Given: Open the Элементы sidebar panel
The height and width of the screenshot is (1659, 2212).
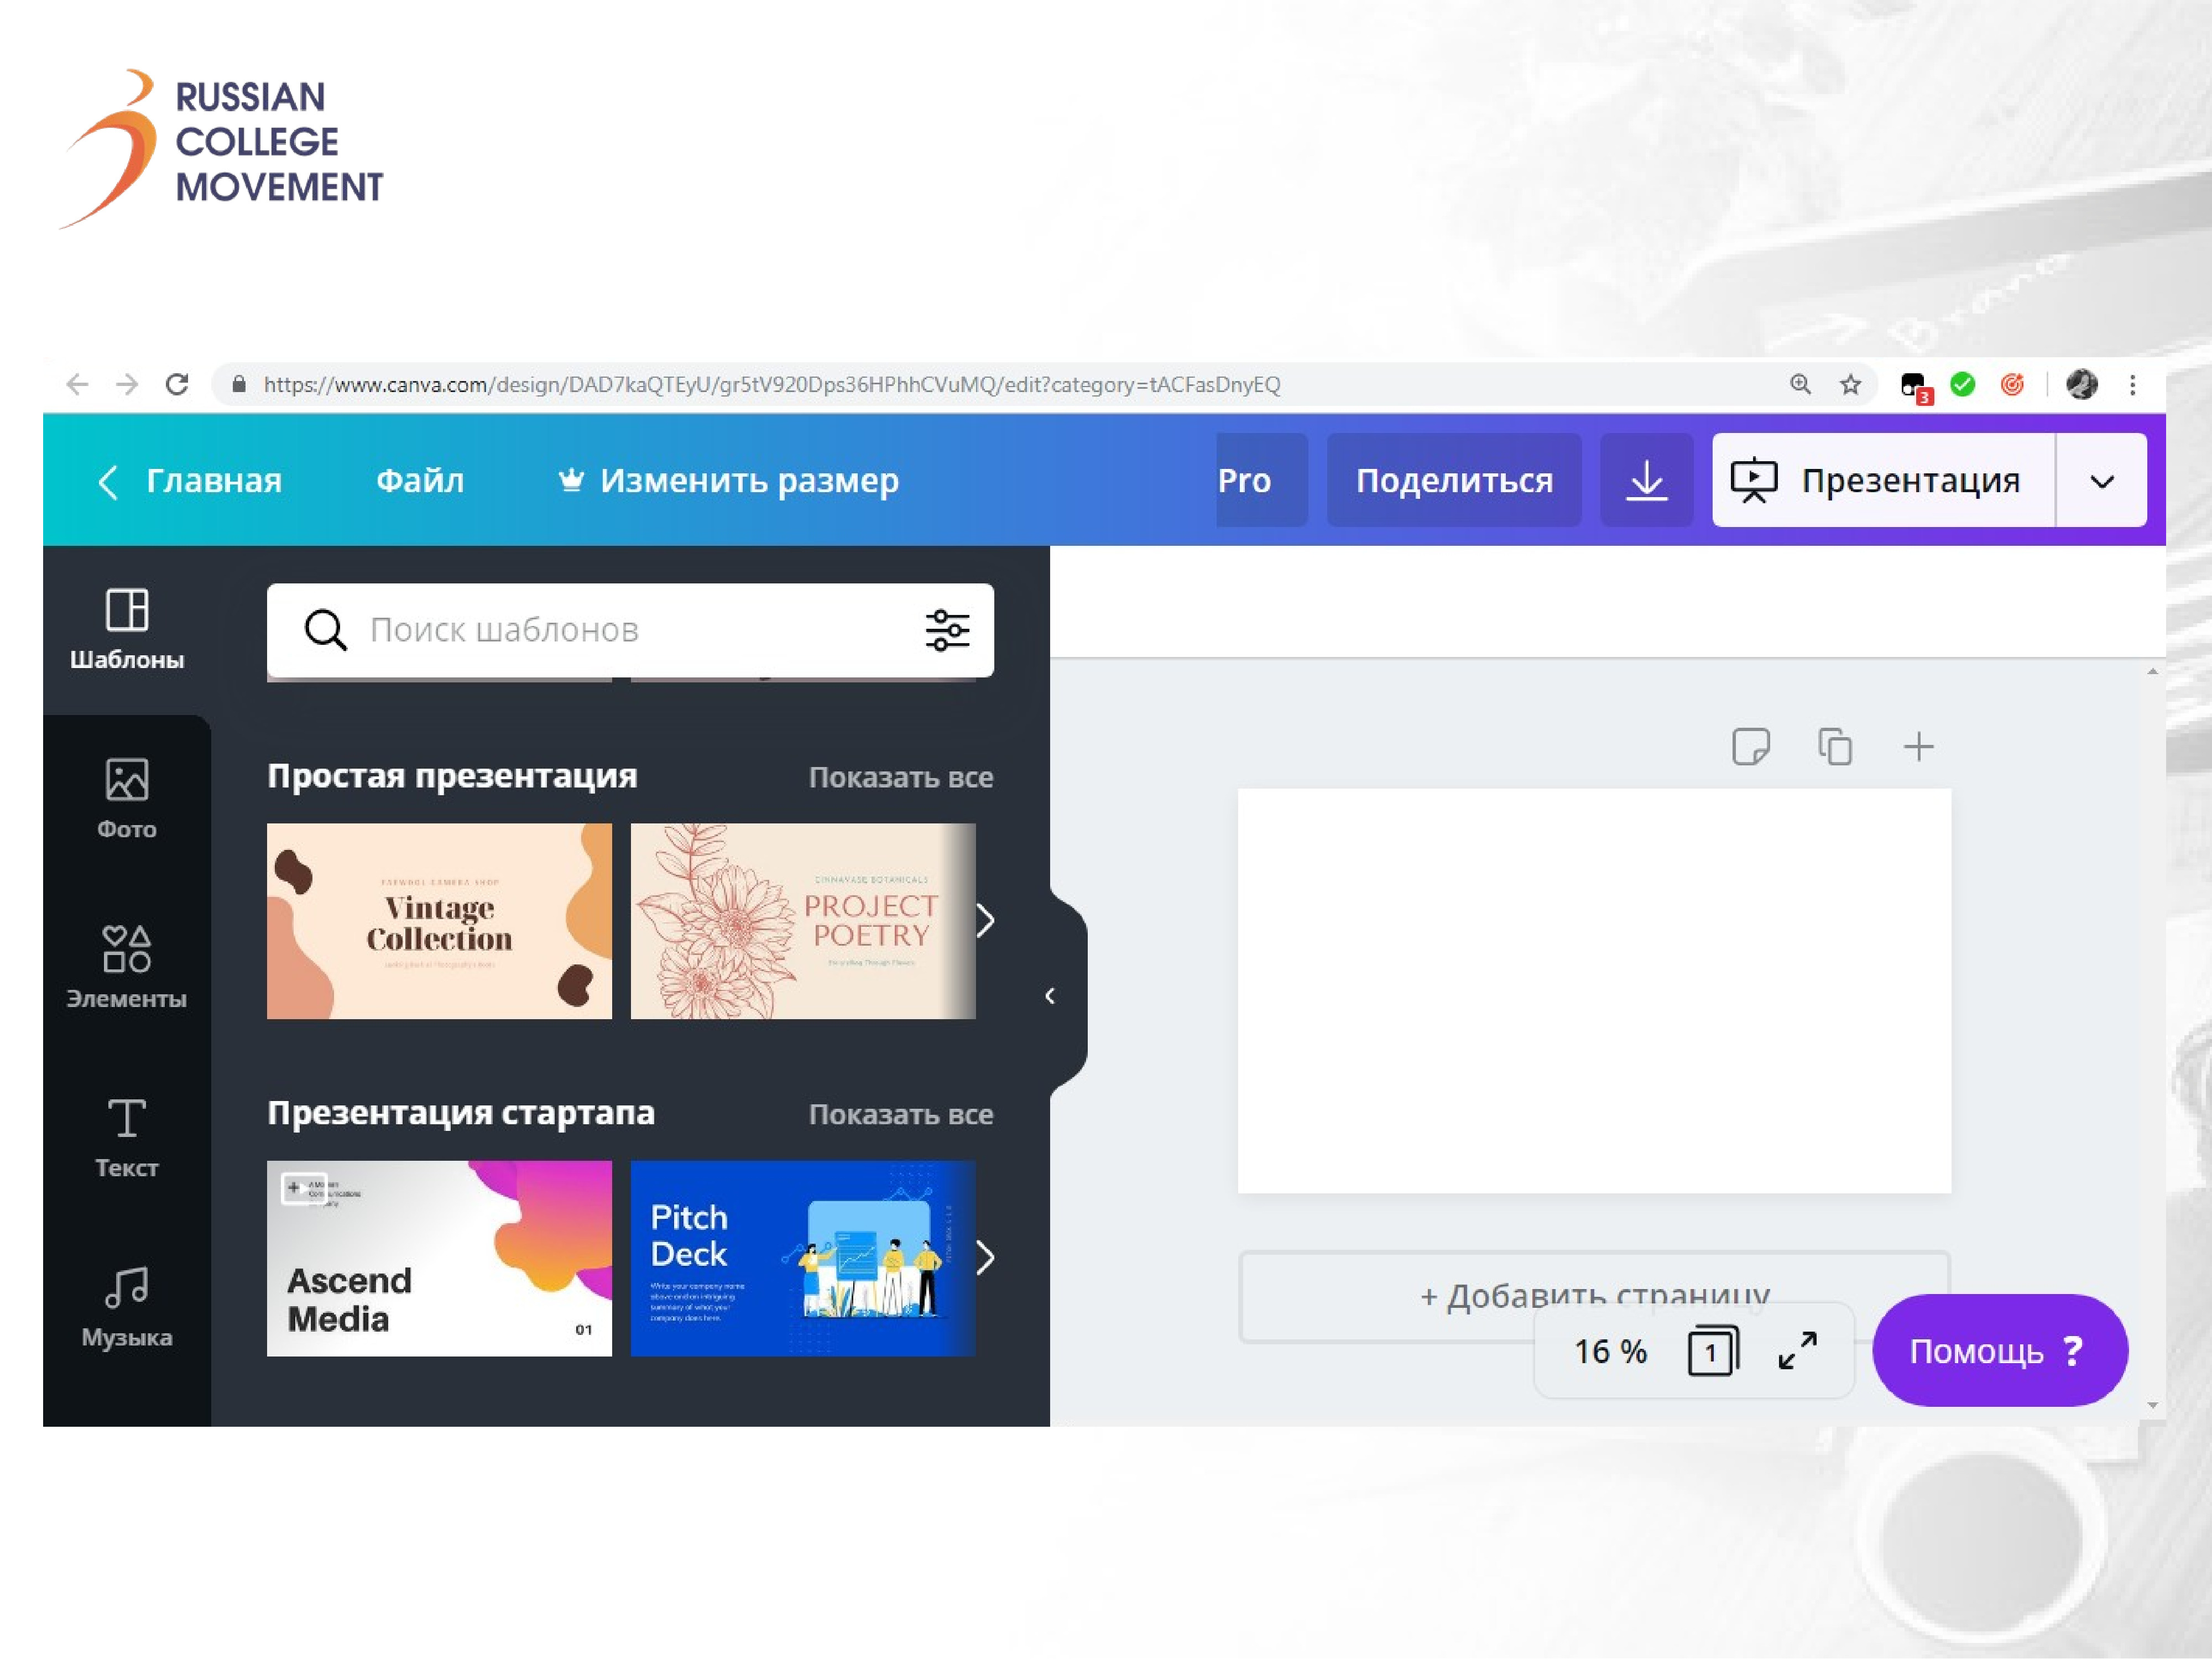Looking at the screenshot, I should [x=127, y=968].
